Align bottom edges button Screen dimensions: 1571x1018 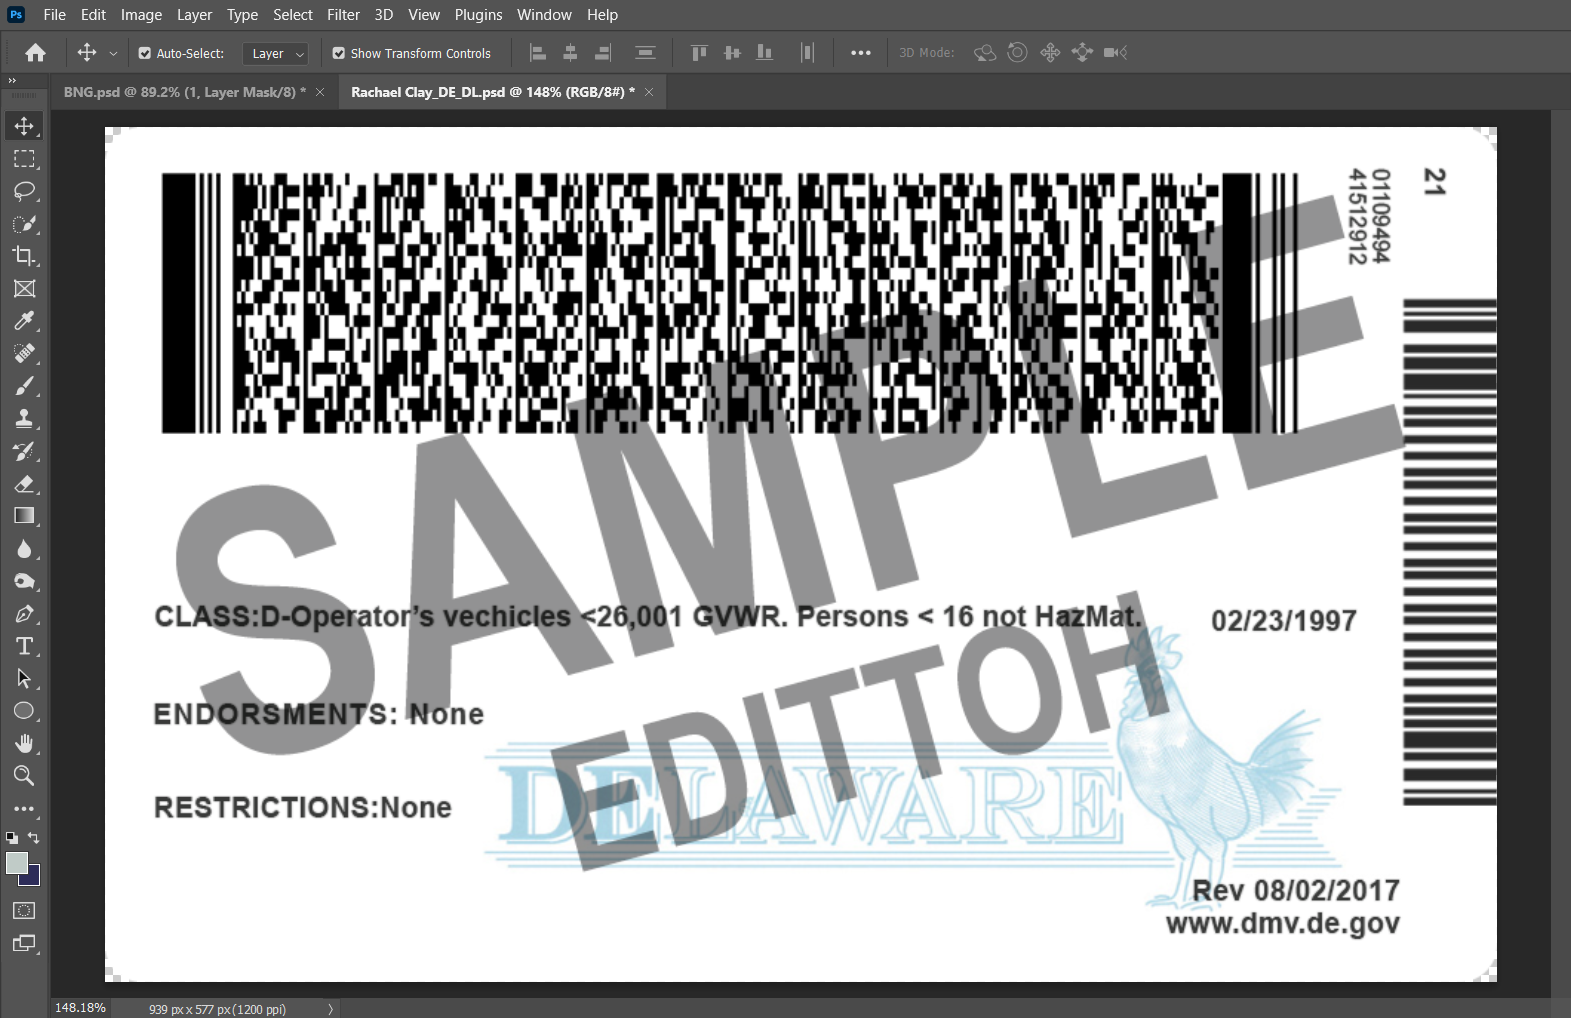(765, 53)
